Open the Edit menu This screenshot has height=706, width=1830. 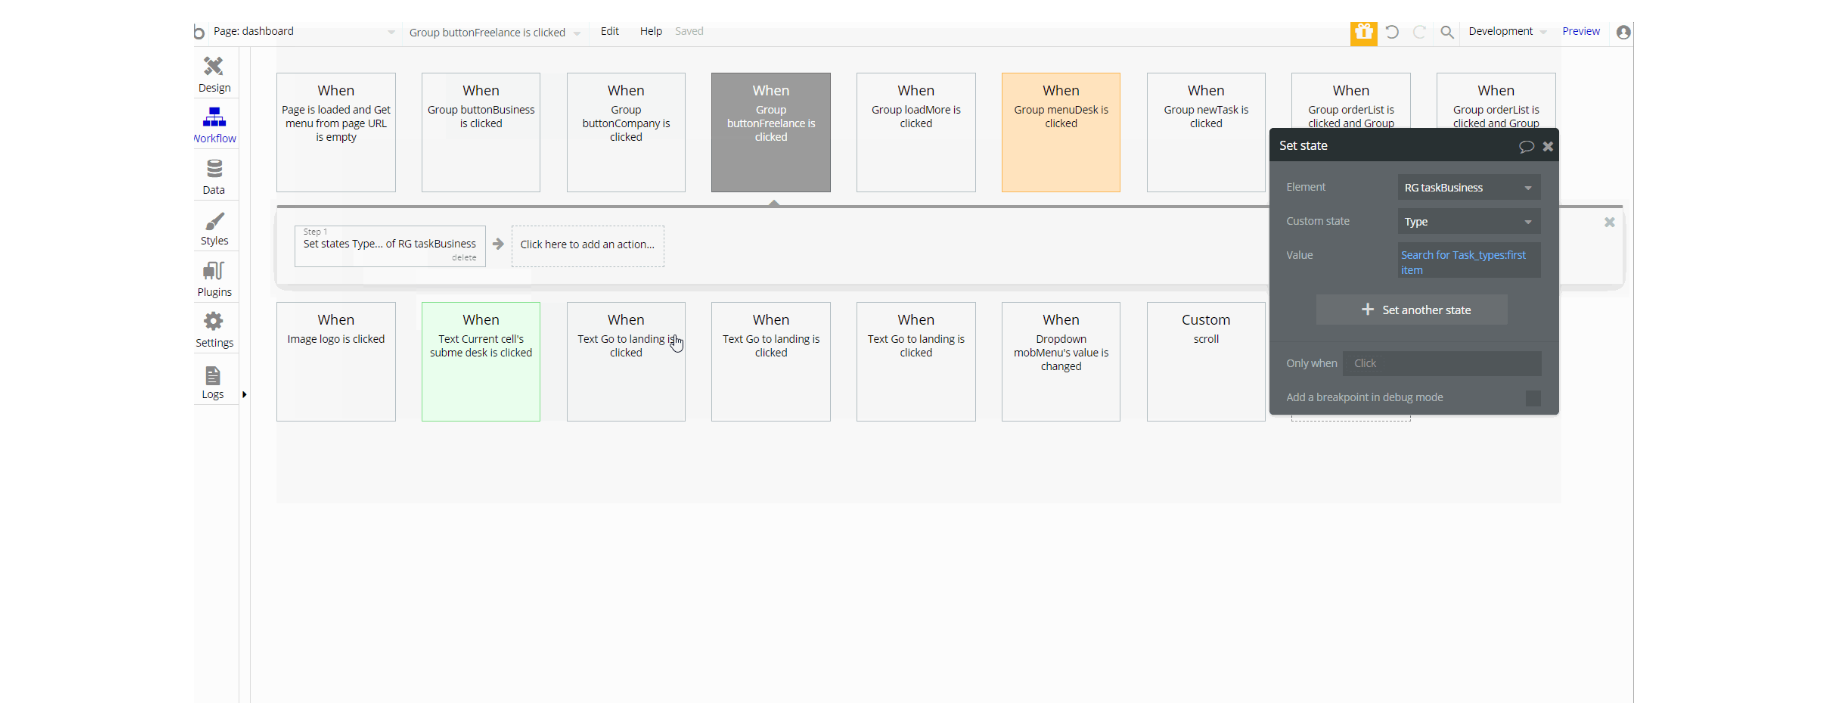(x=610, y=32)
